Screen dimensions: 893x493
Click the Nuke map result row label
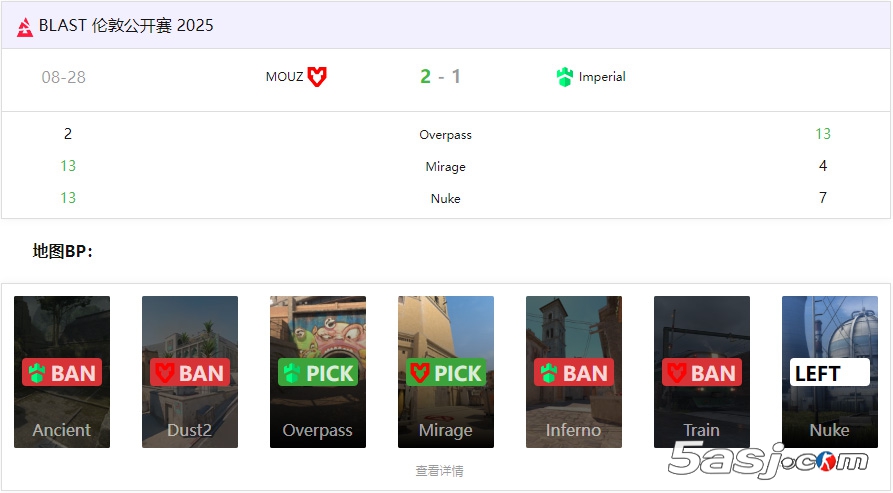pyautogui.click(x=446, y=198)
